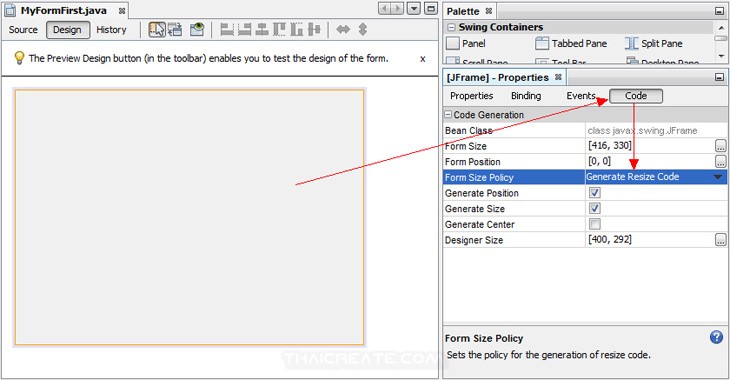Screen dimensions: 730x380
Task: Collapse the Swing Containers palette category
Action: pyautogui.click(x=451, y=27)
